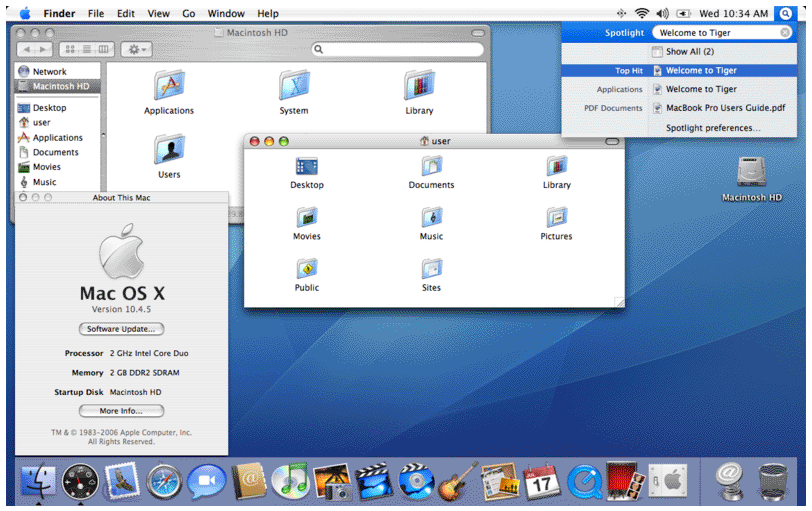Open Finder from the Dock

click(x=38, y=481)
